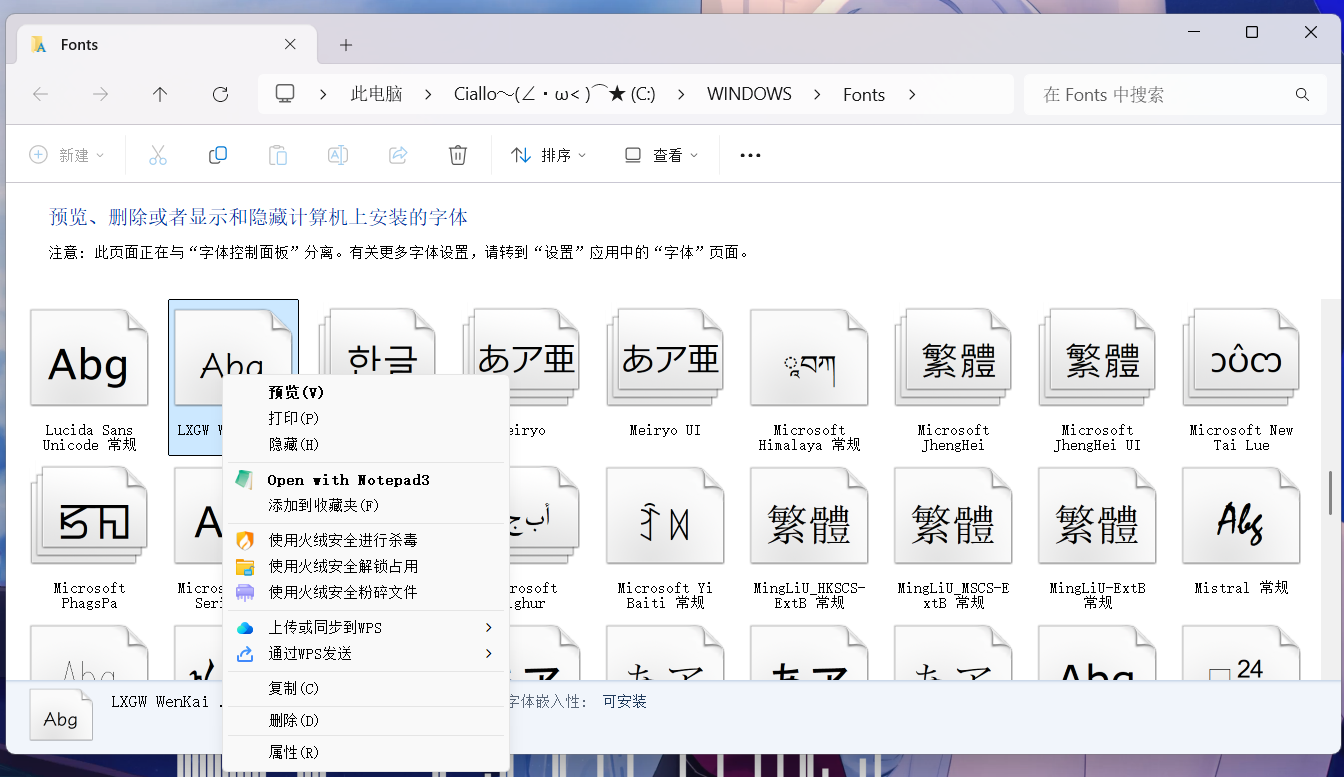The height and width of the screenshot is (777, 1344).
Task: Go forward with the right arrow
Action: tap(100, 94)
